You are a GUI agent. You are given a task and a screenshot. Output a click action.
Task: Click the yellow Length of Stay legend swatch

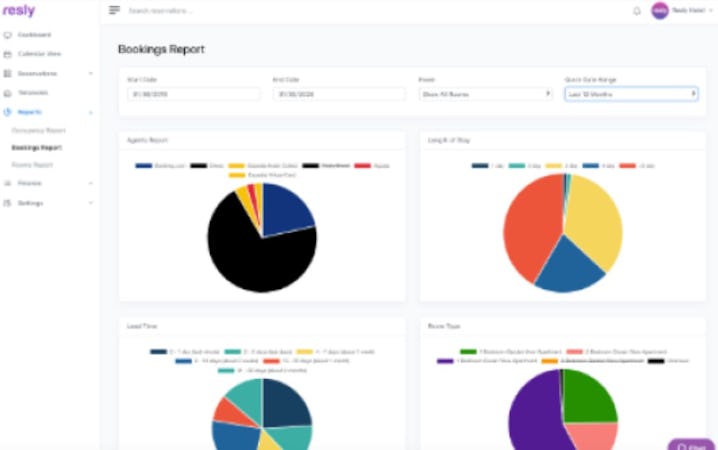554,166
